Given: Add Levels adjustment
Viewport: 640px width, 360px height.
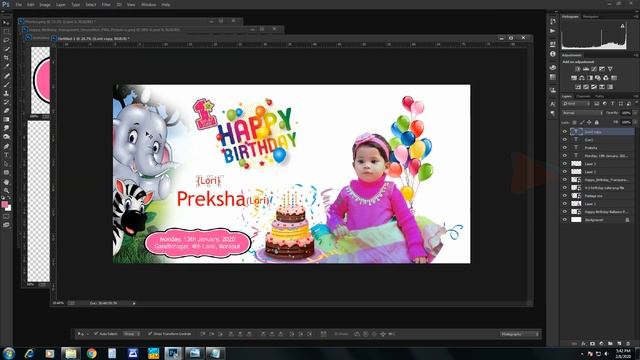Looking at the screenshot, I should click(586, 69).
